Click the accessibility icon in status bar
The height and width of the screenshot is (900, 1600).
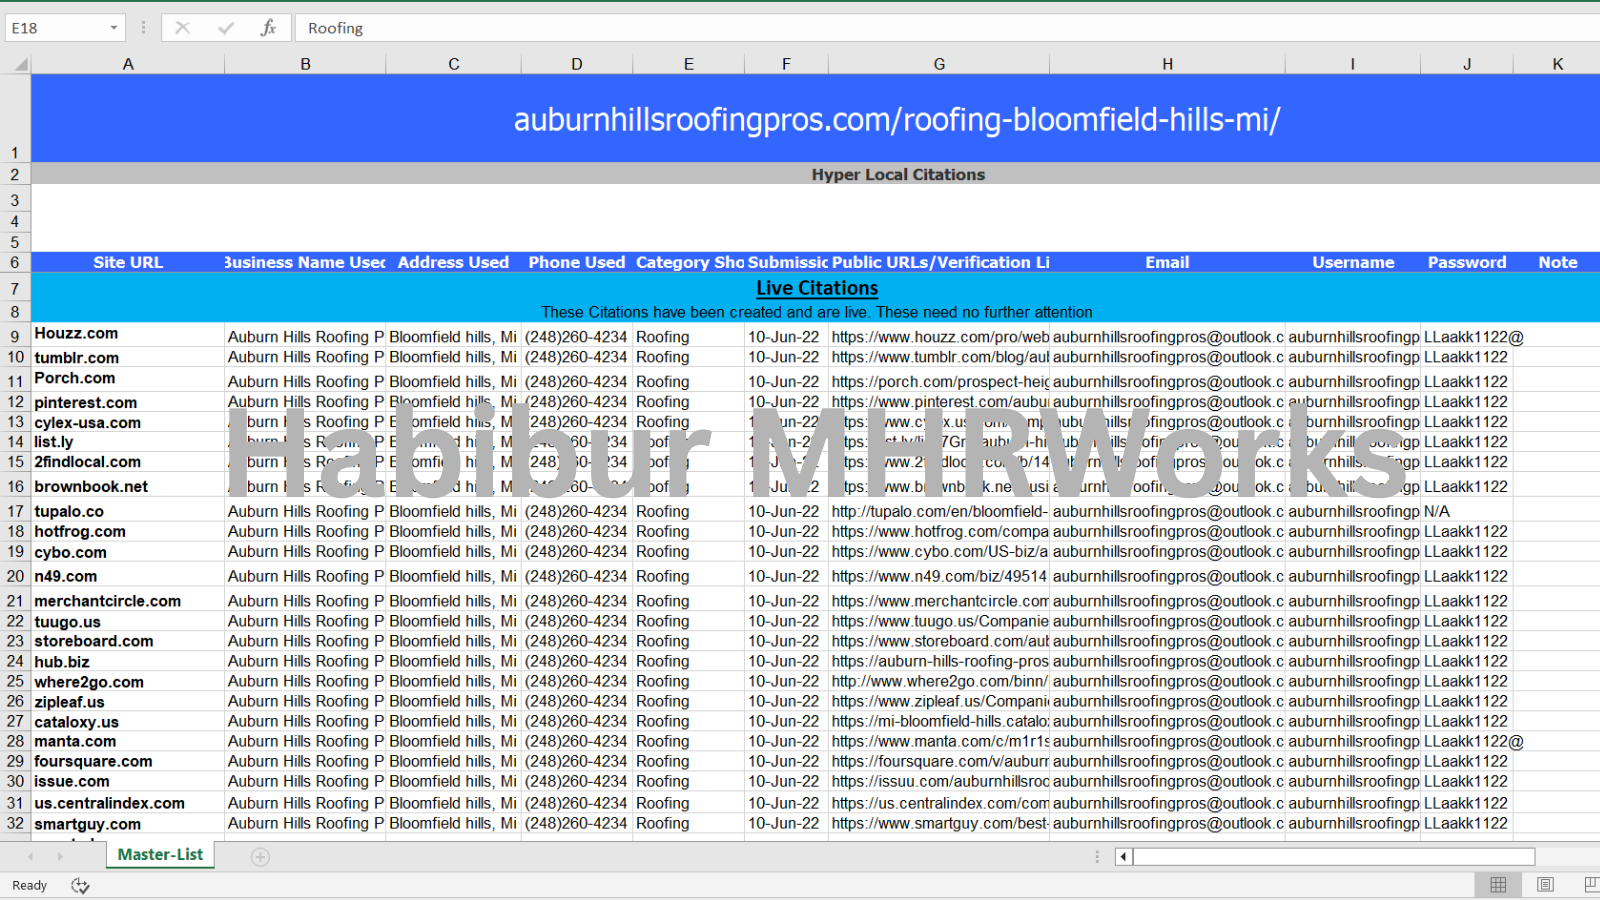(x=80, y=886)
